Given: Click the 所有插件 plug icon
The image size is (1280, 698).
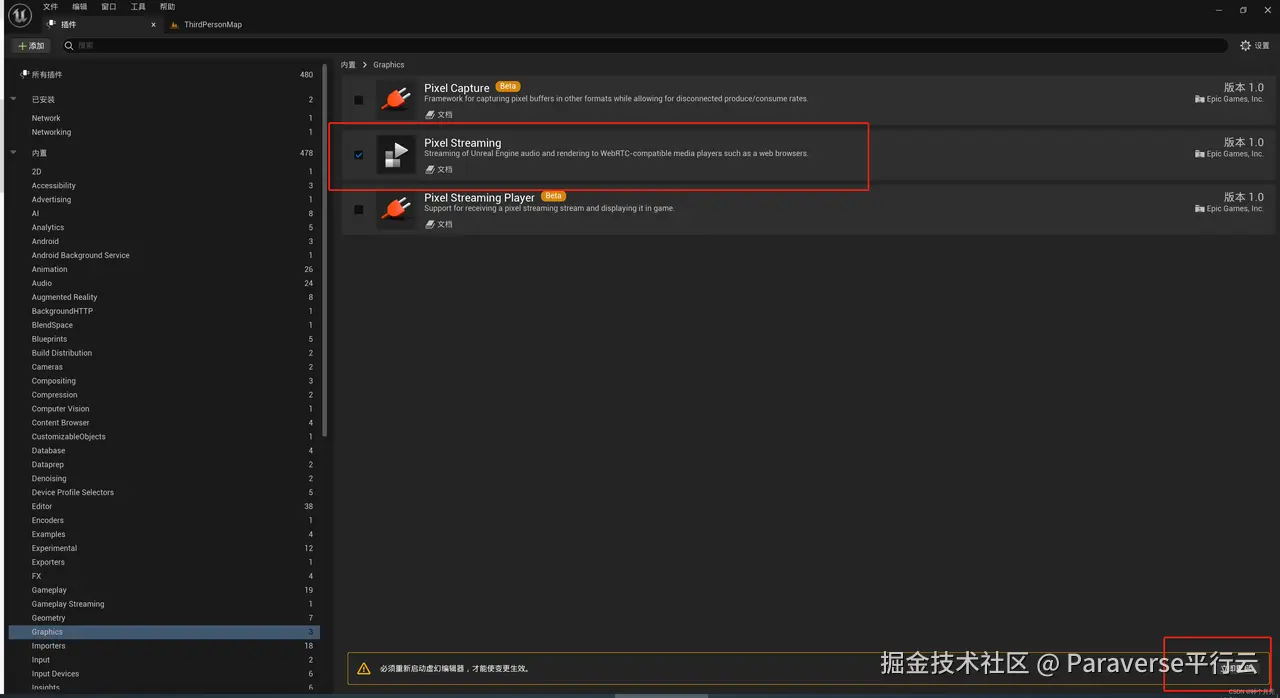Looking at the screenshot, I should (x=24, y=75).
